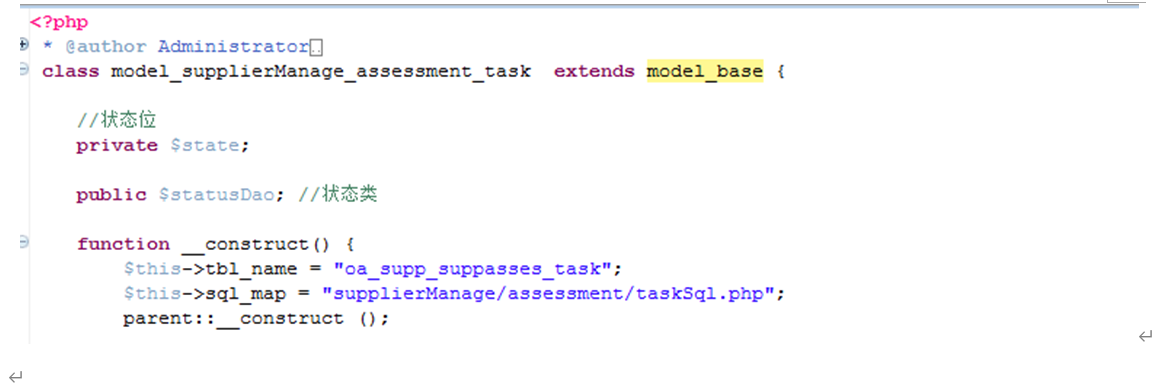The image size is (1157, 388).
Task: Click the private keyword
Action: pos(117,145)
